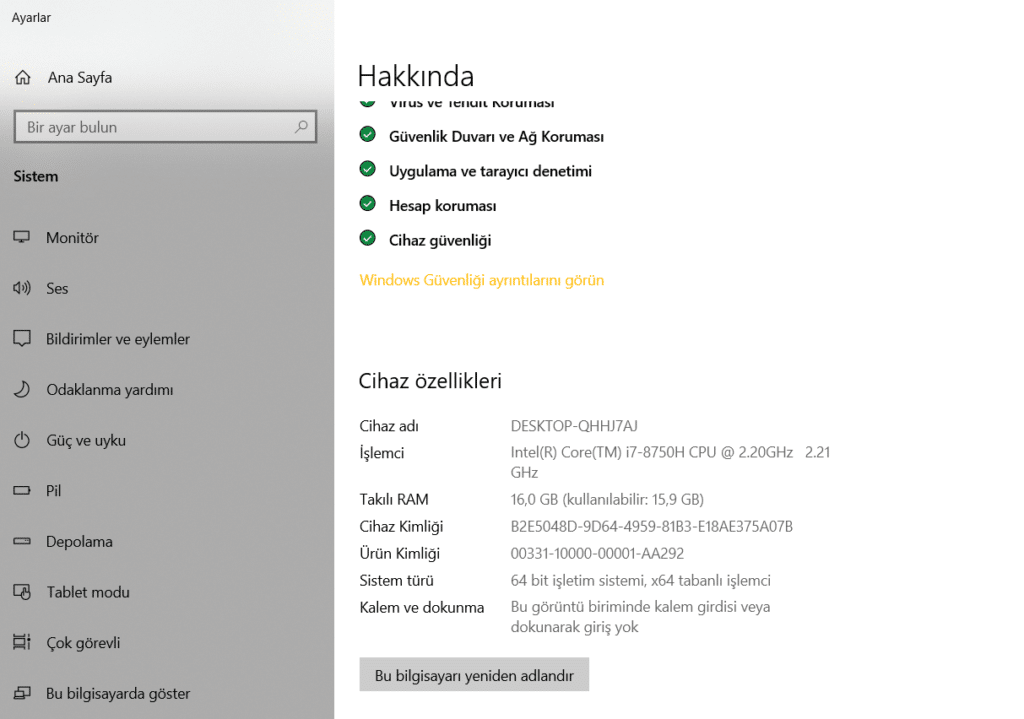Select Güvenlik Duvarı ve Ağ Koruması entry
The height and width of the screenshot is (719, 1024).
coord(496,136)
